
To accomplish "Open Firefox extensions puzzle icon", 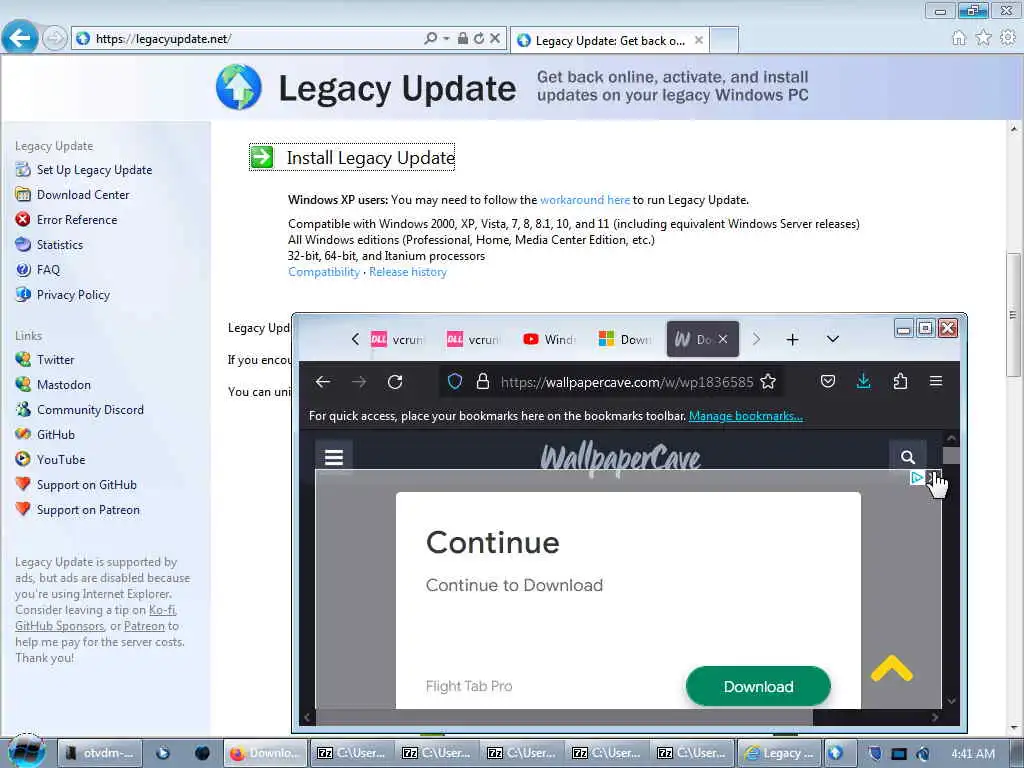I will tap(900, 381).
